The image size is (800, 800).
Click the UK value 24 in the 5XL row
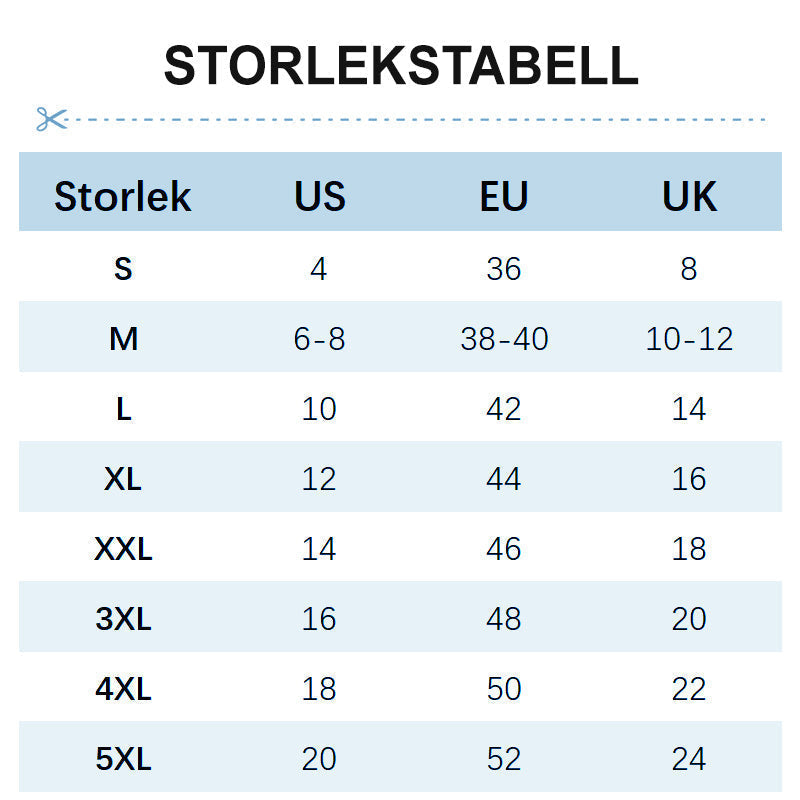[x=689, y=759]
